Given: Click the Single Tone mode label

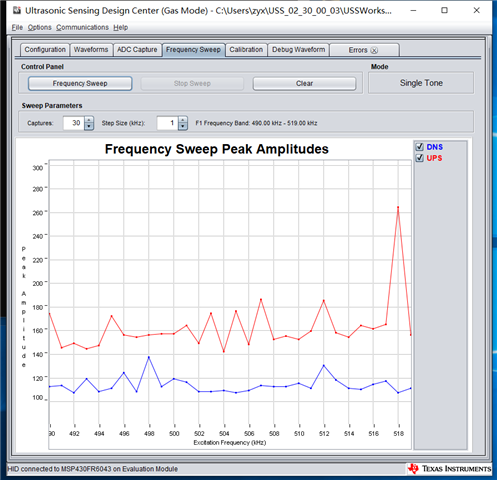Looking at the screenshot, I should 421,83.
